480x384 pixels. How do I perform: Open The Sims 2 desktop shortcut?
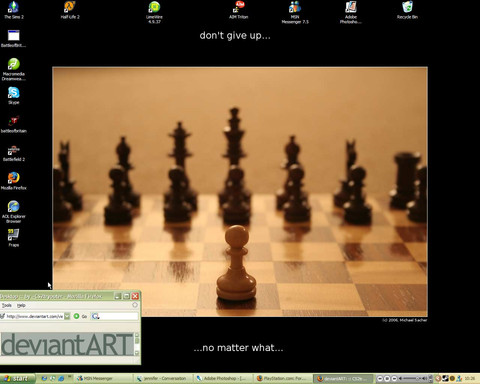click(x=14, y=10)
